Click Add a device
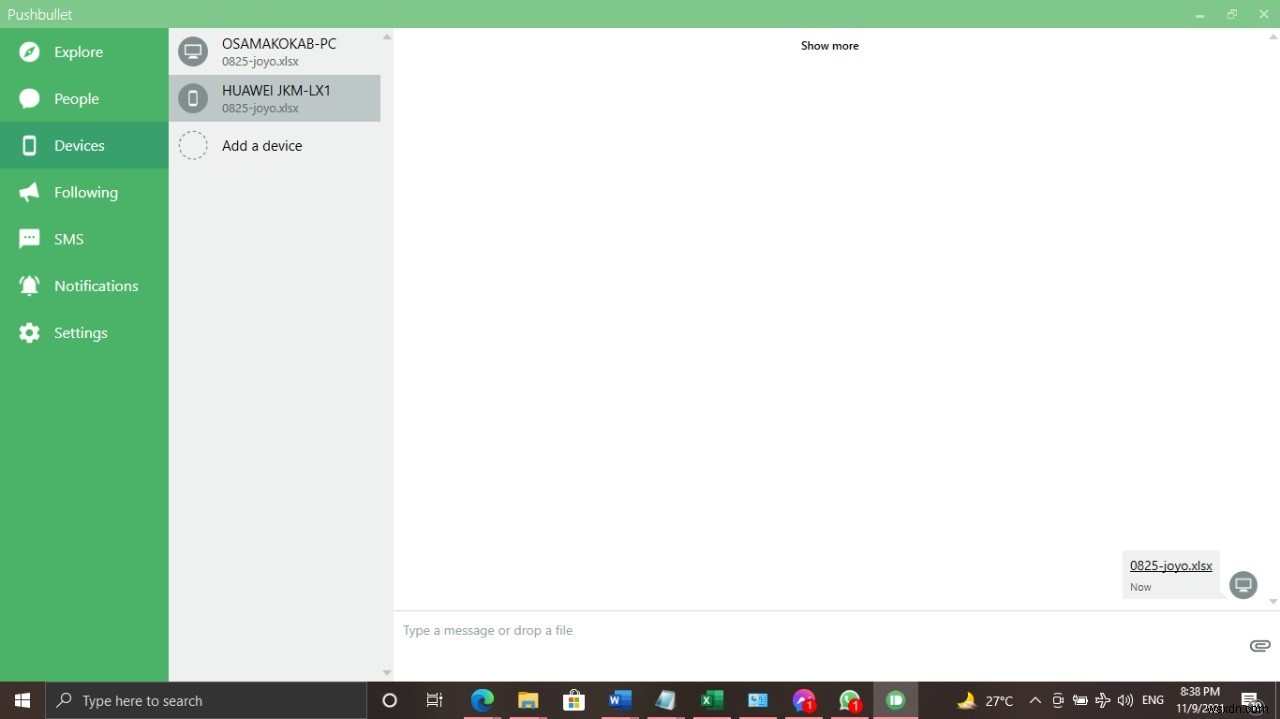The height and width of the screenshot is (719, 1280). coord(262,145)
